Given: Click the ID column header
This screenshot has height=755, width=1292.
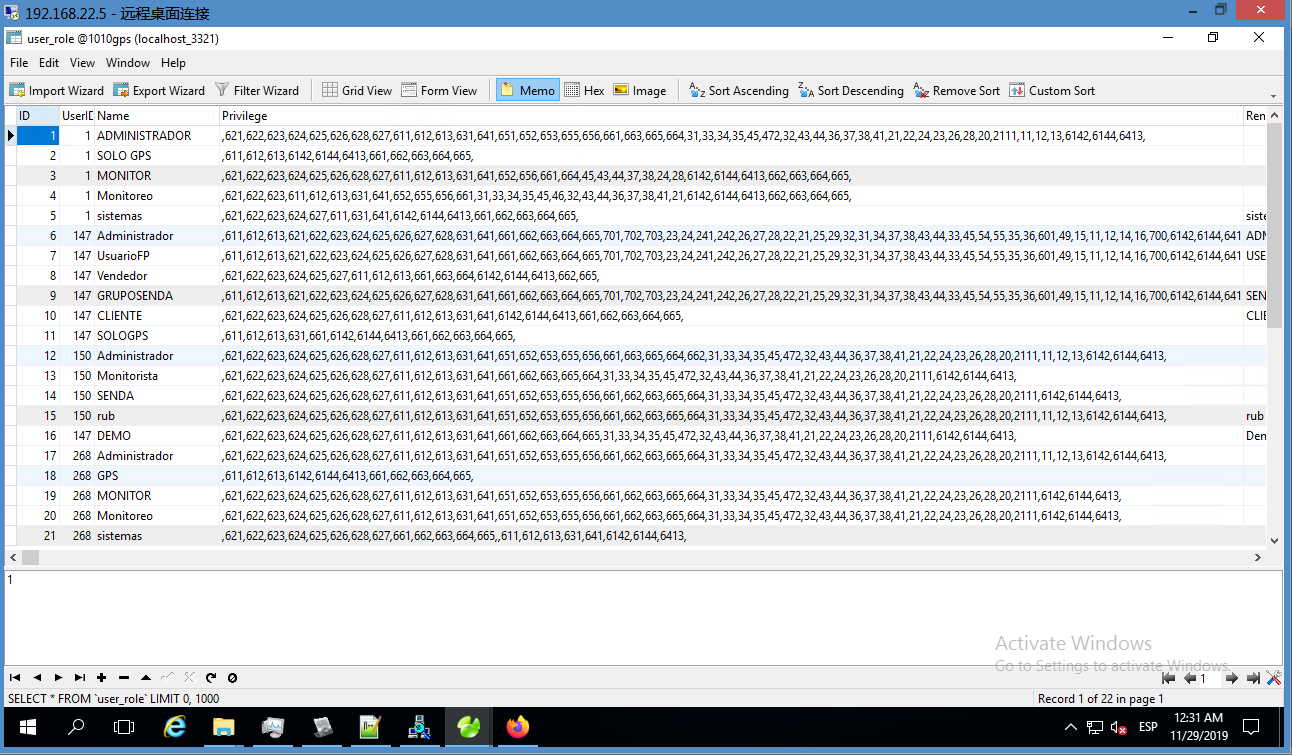Looking at the screenshot, I should coord(38,116).
